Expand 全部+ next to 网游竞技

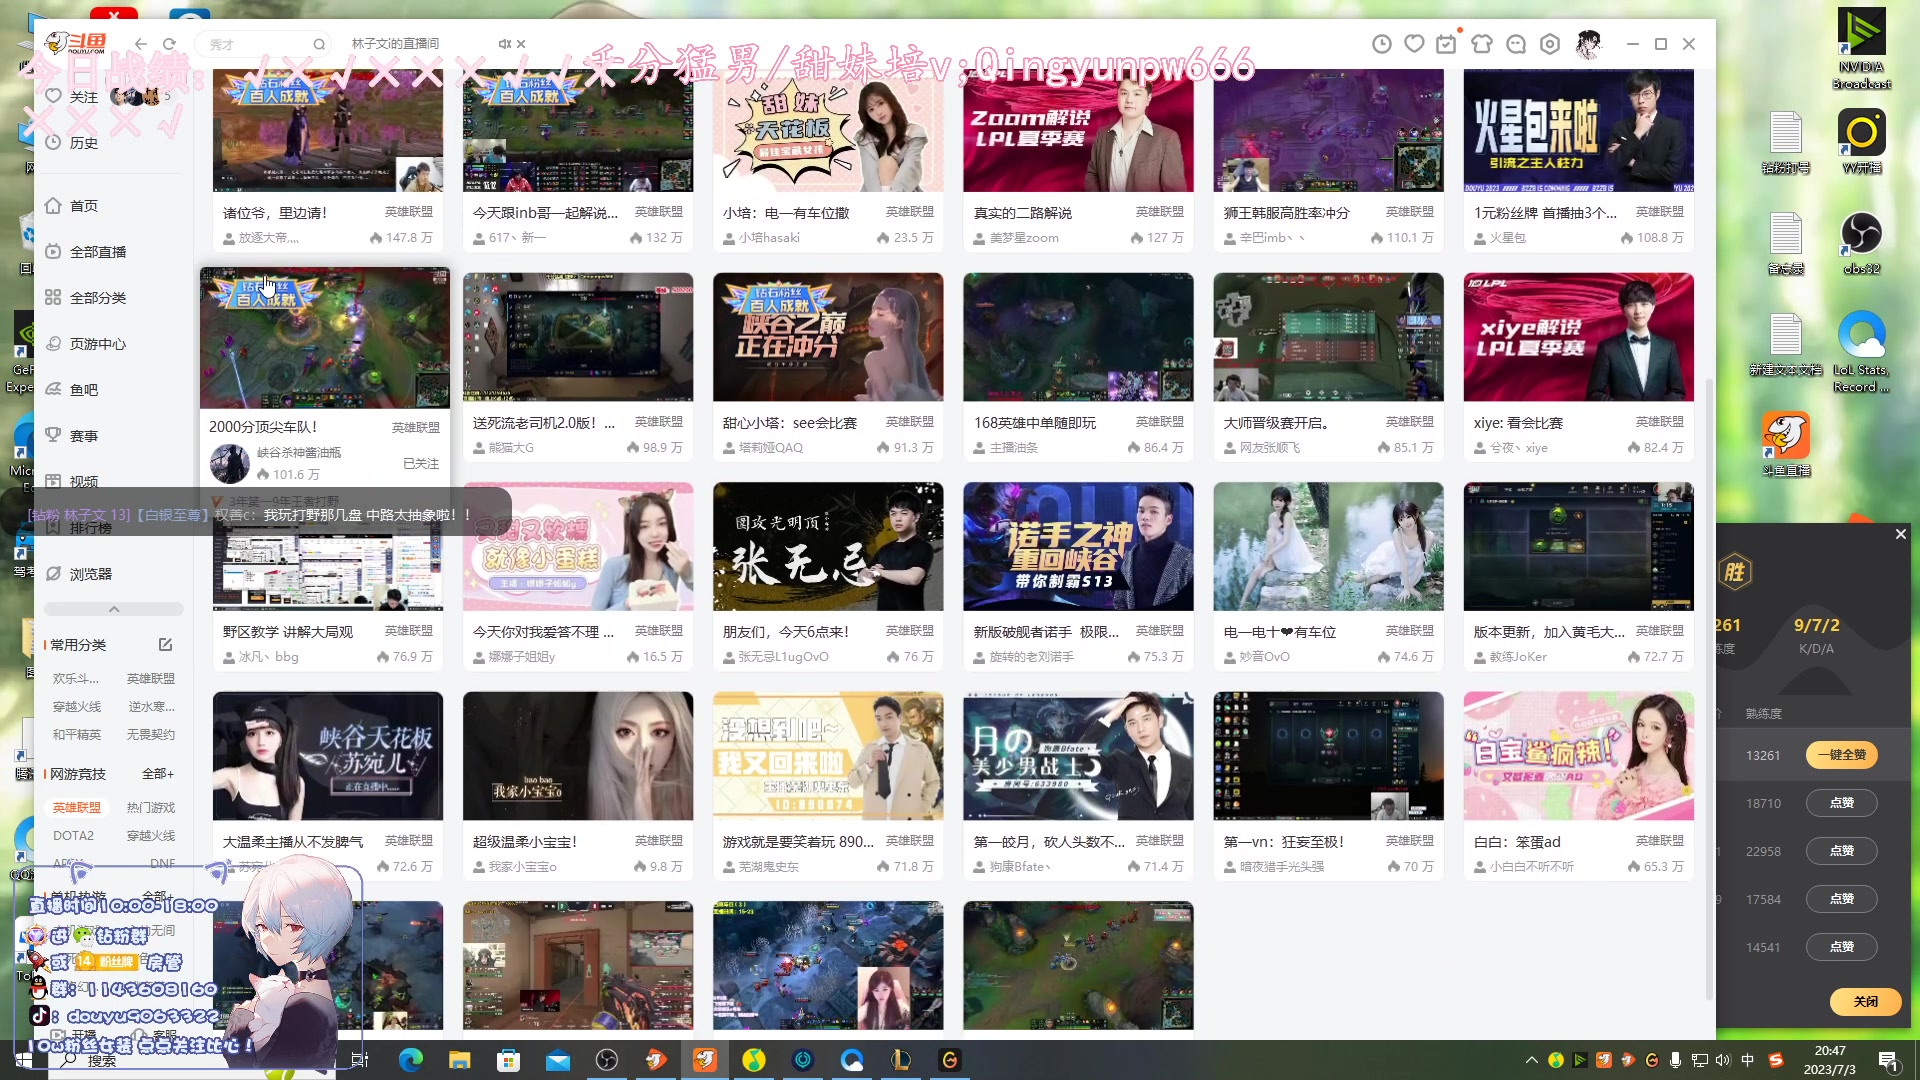click(x=158, y=774)
